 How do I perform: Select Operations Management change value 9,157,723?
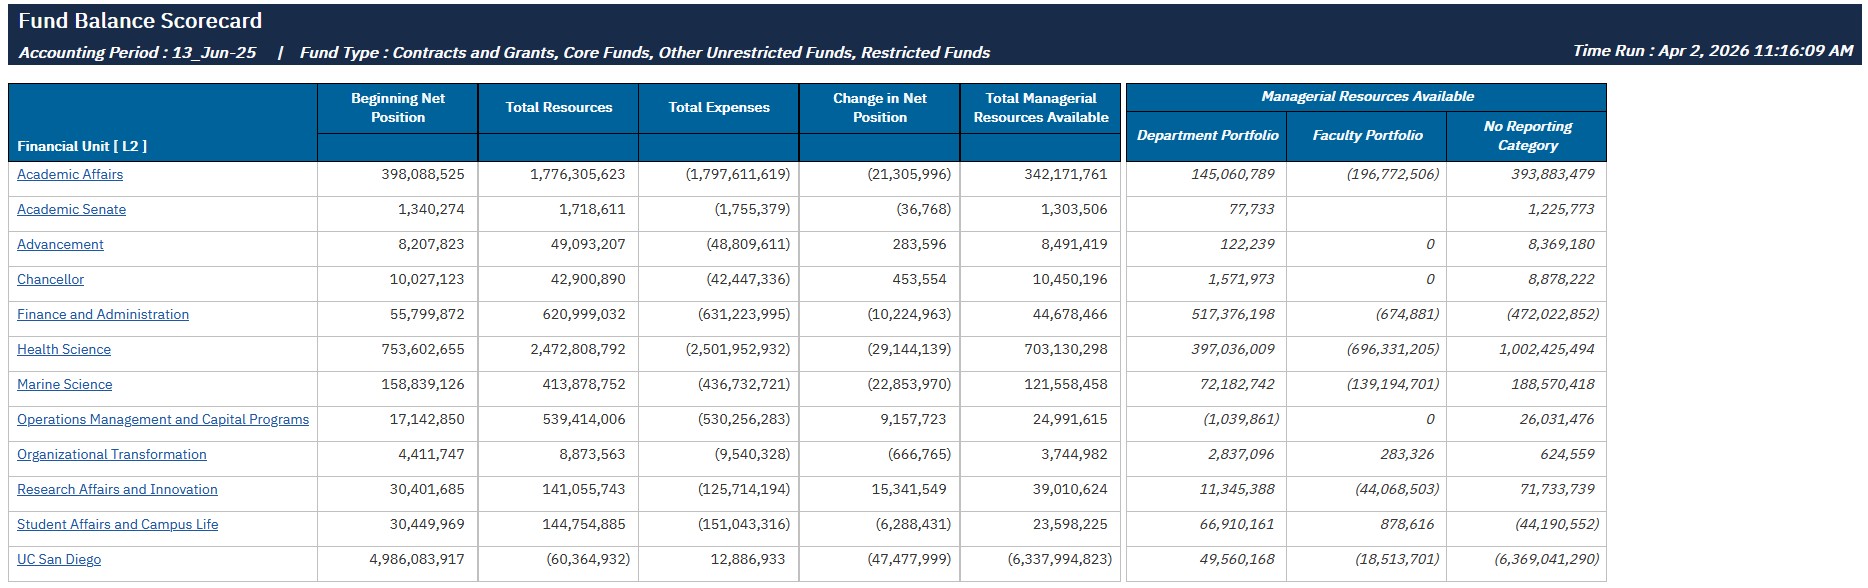[x=913, y=419]
